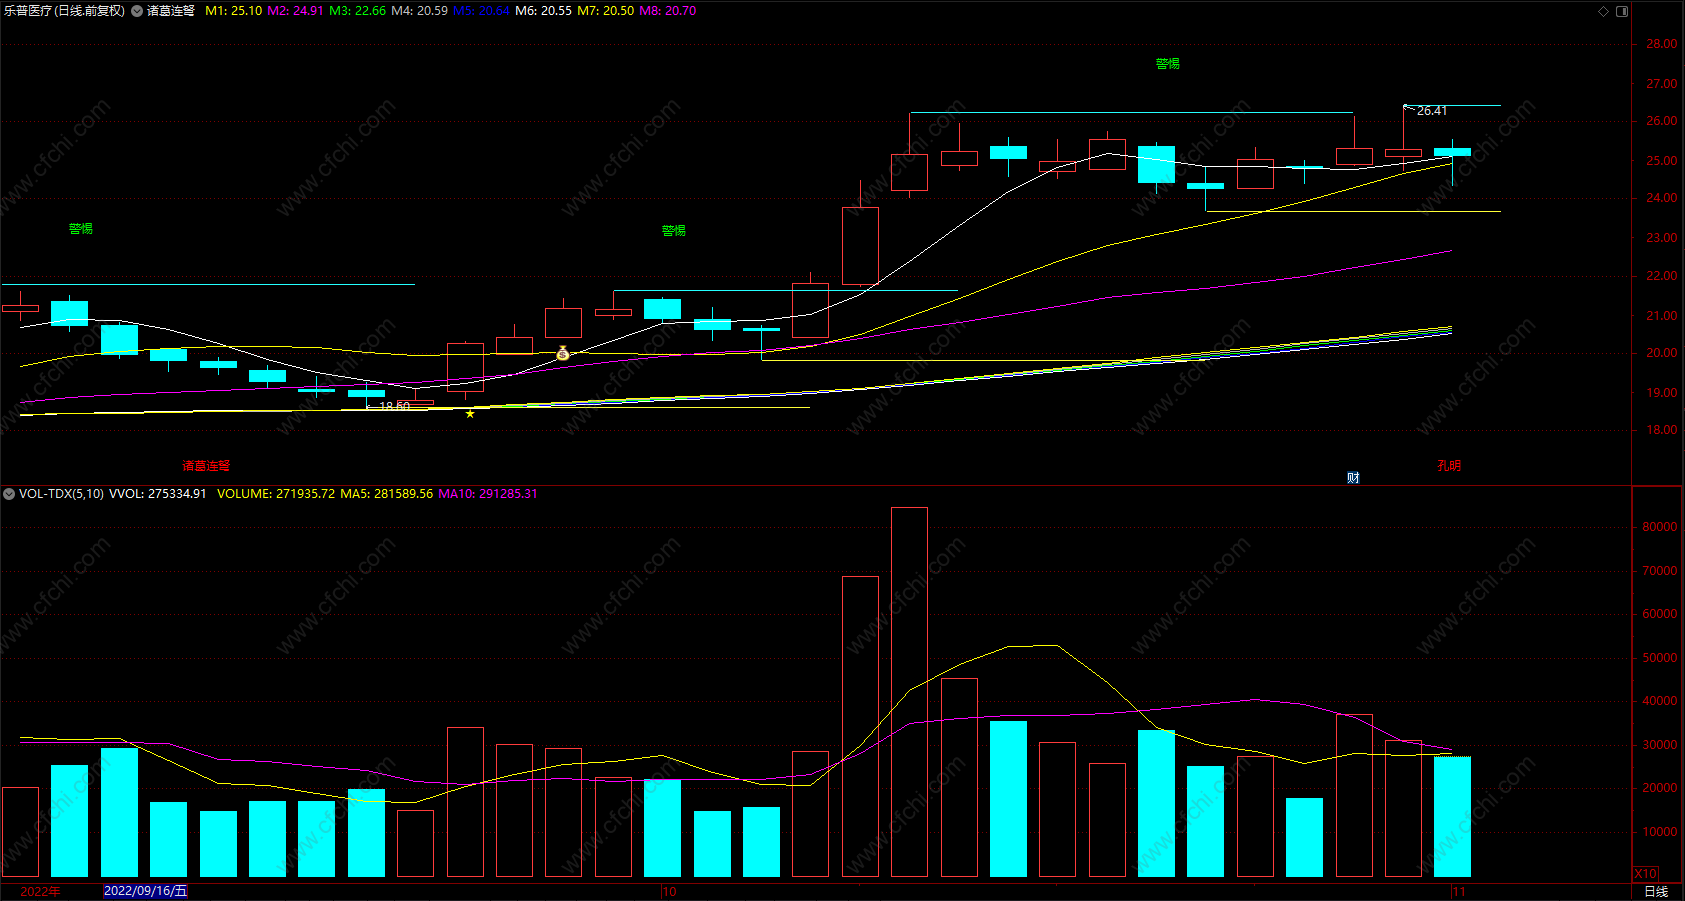Click the red 孔明 signal label
The image size is (1685, 901).
pos(1449,466)
